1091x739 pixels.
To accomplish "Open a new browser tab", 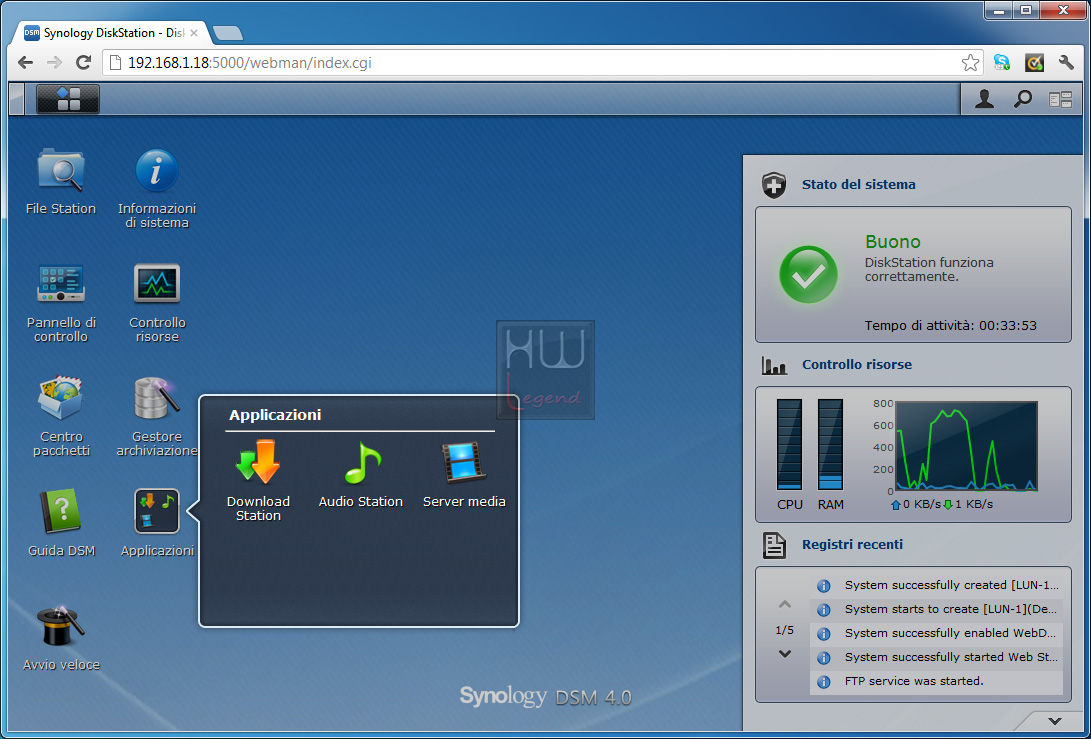I will click(228, 33).
